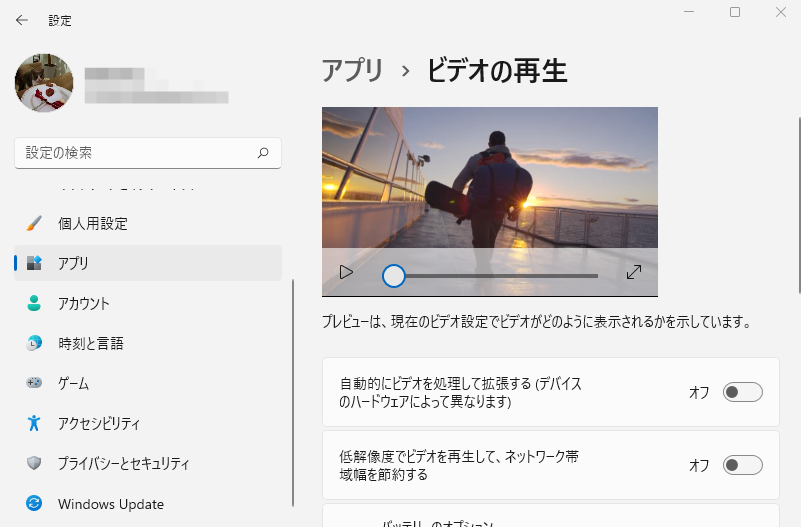Viewport: 801px width, 527px height.
Task: Open ゲーム in the sidebar
Action: 148,383
